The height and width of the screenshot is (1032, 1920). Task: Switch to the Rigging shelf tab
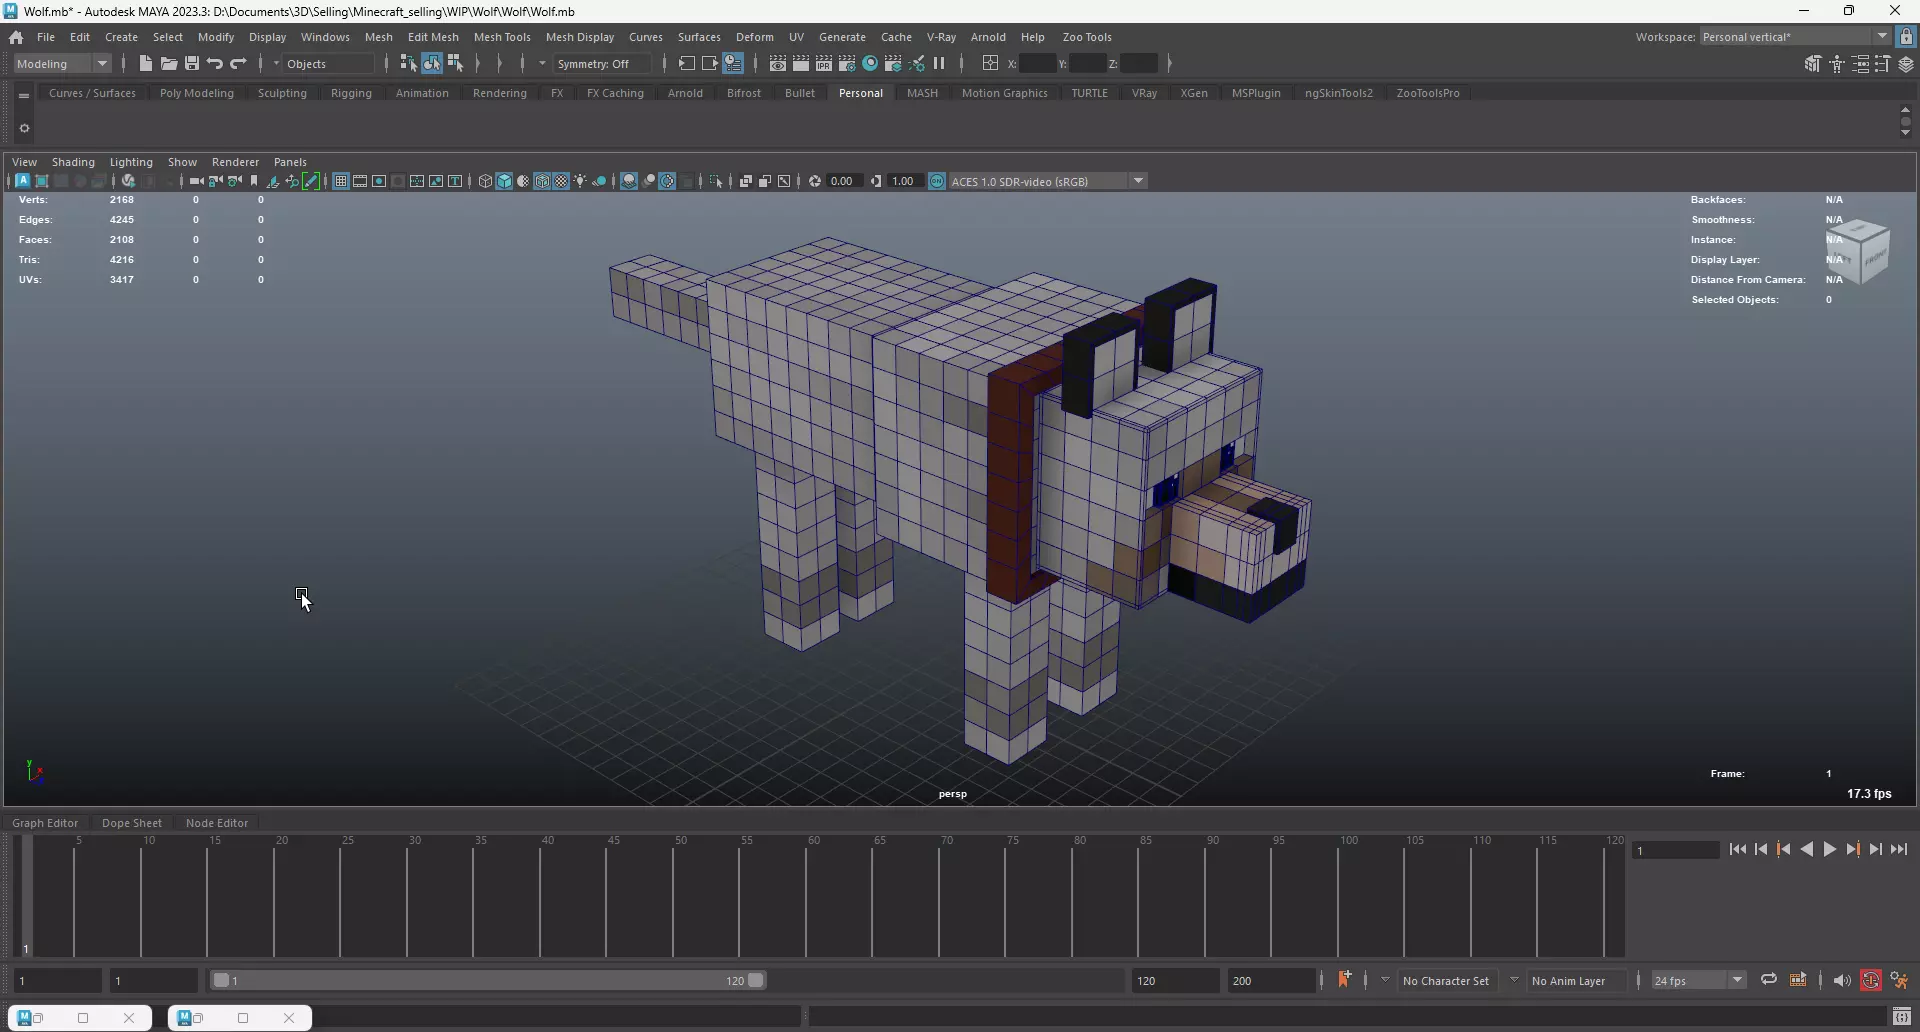351,93
